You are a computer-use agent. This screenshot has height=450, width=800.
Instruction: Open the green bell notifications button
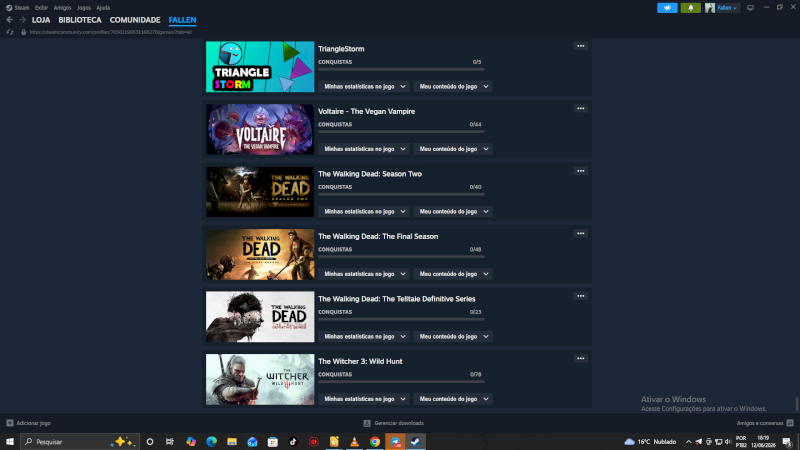click(x=690, y=8)
